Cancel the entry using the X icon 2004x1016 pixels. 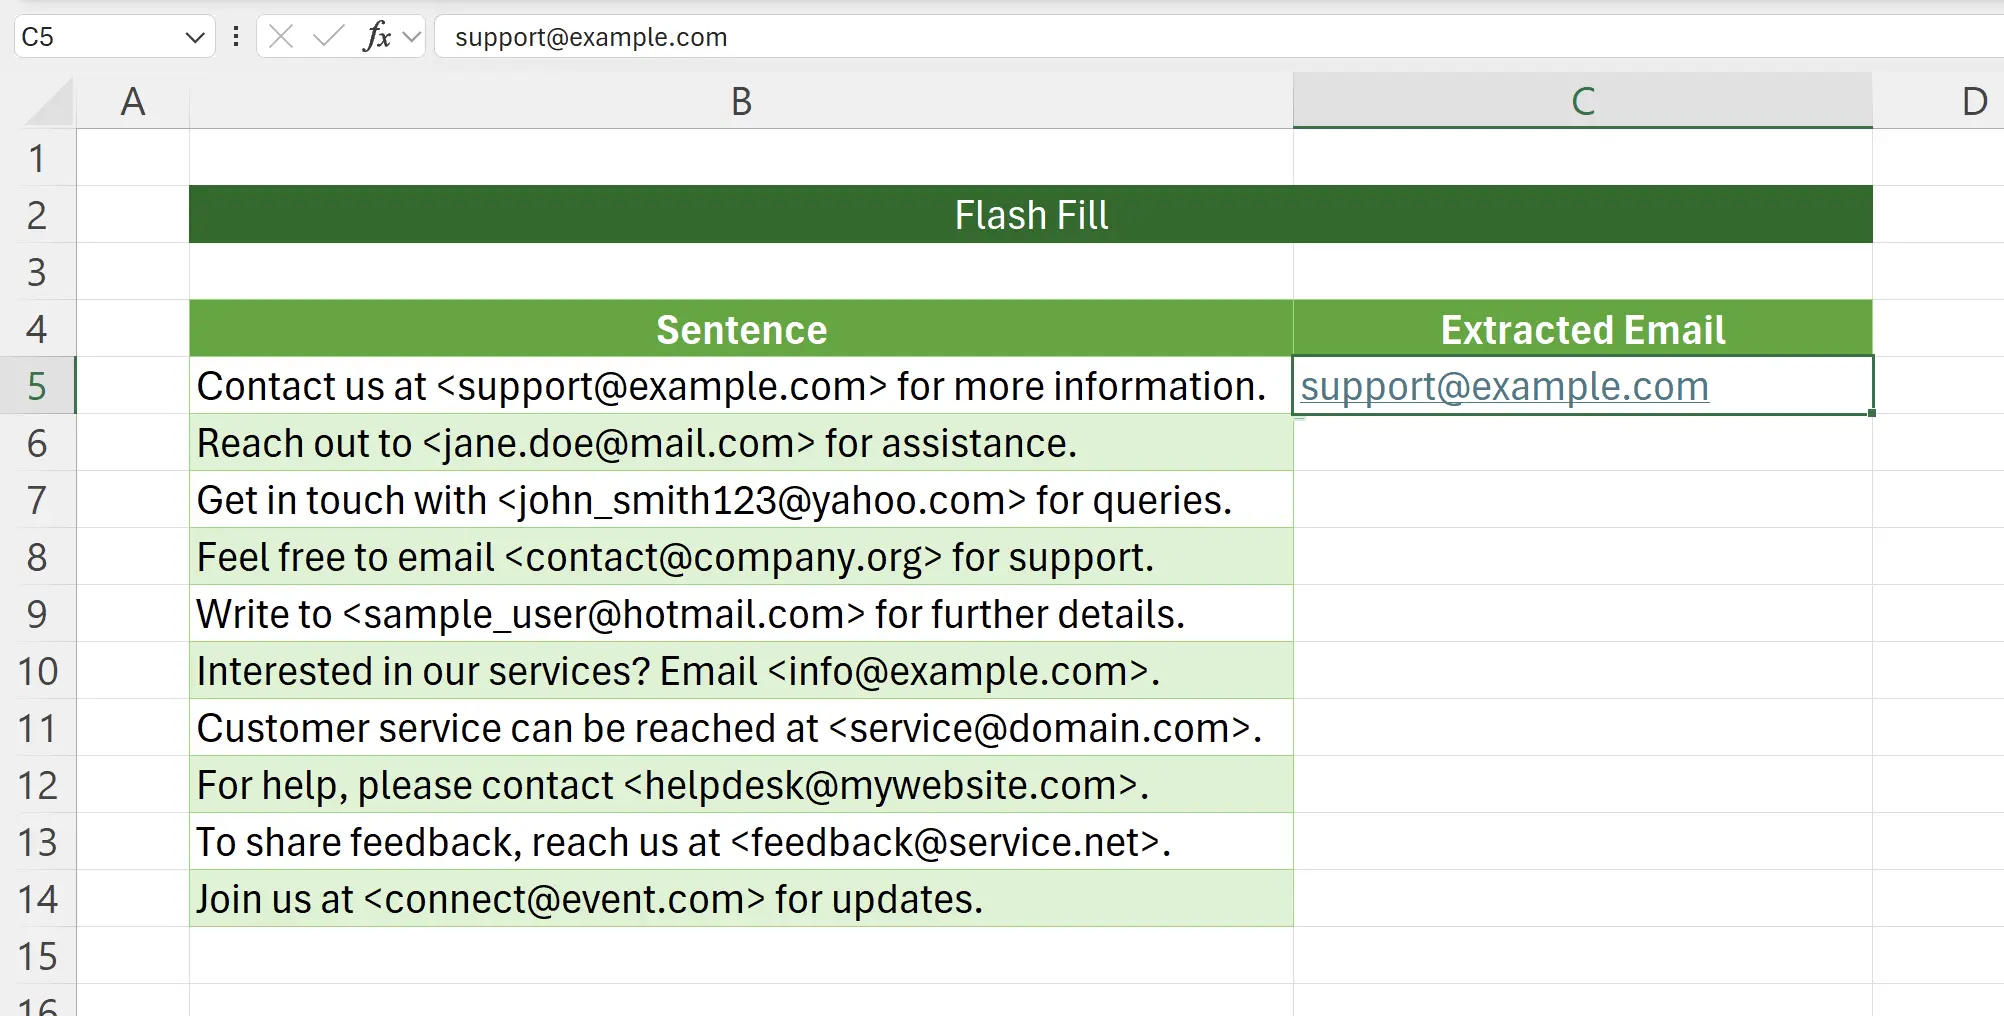[281, 37]
